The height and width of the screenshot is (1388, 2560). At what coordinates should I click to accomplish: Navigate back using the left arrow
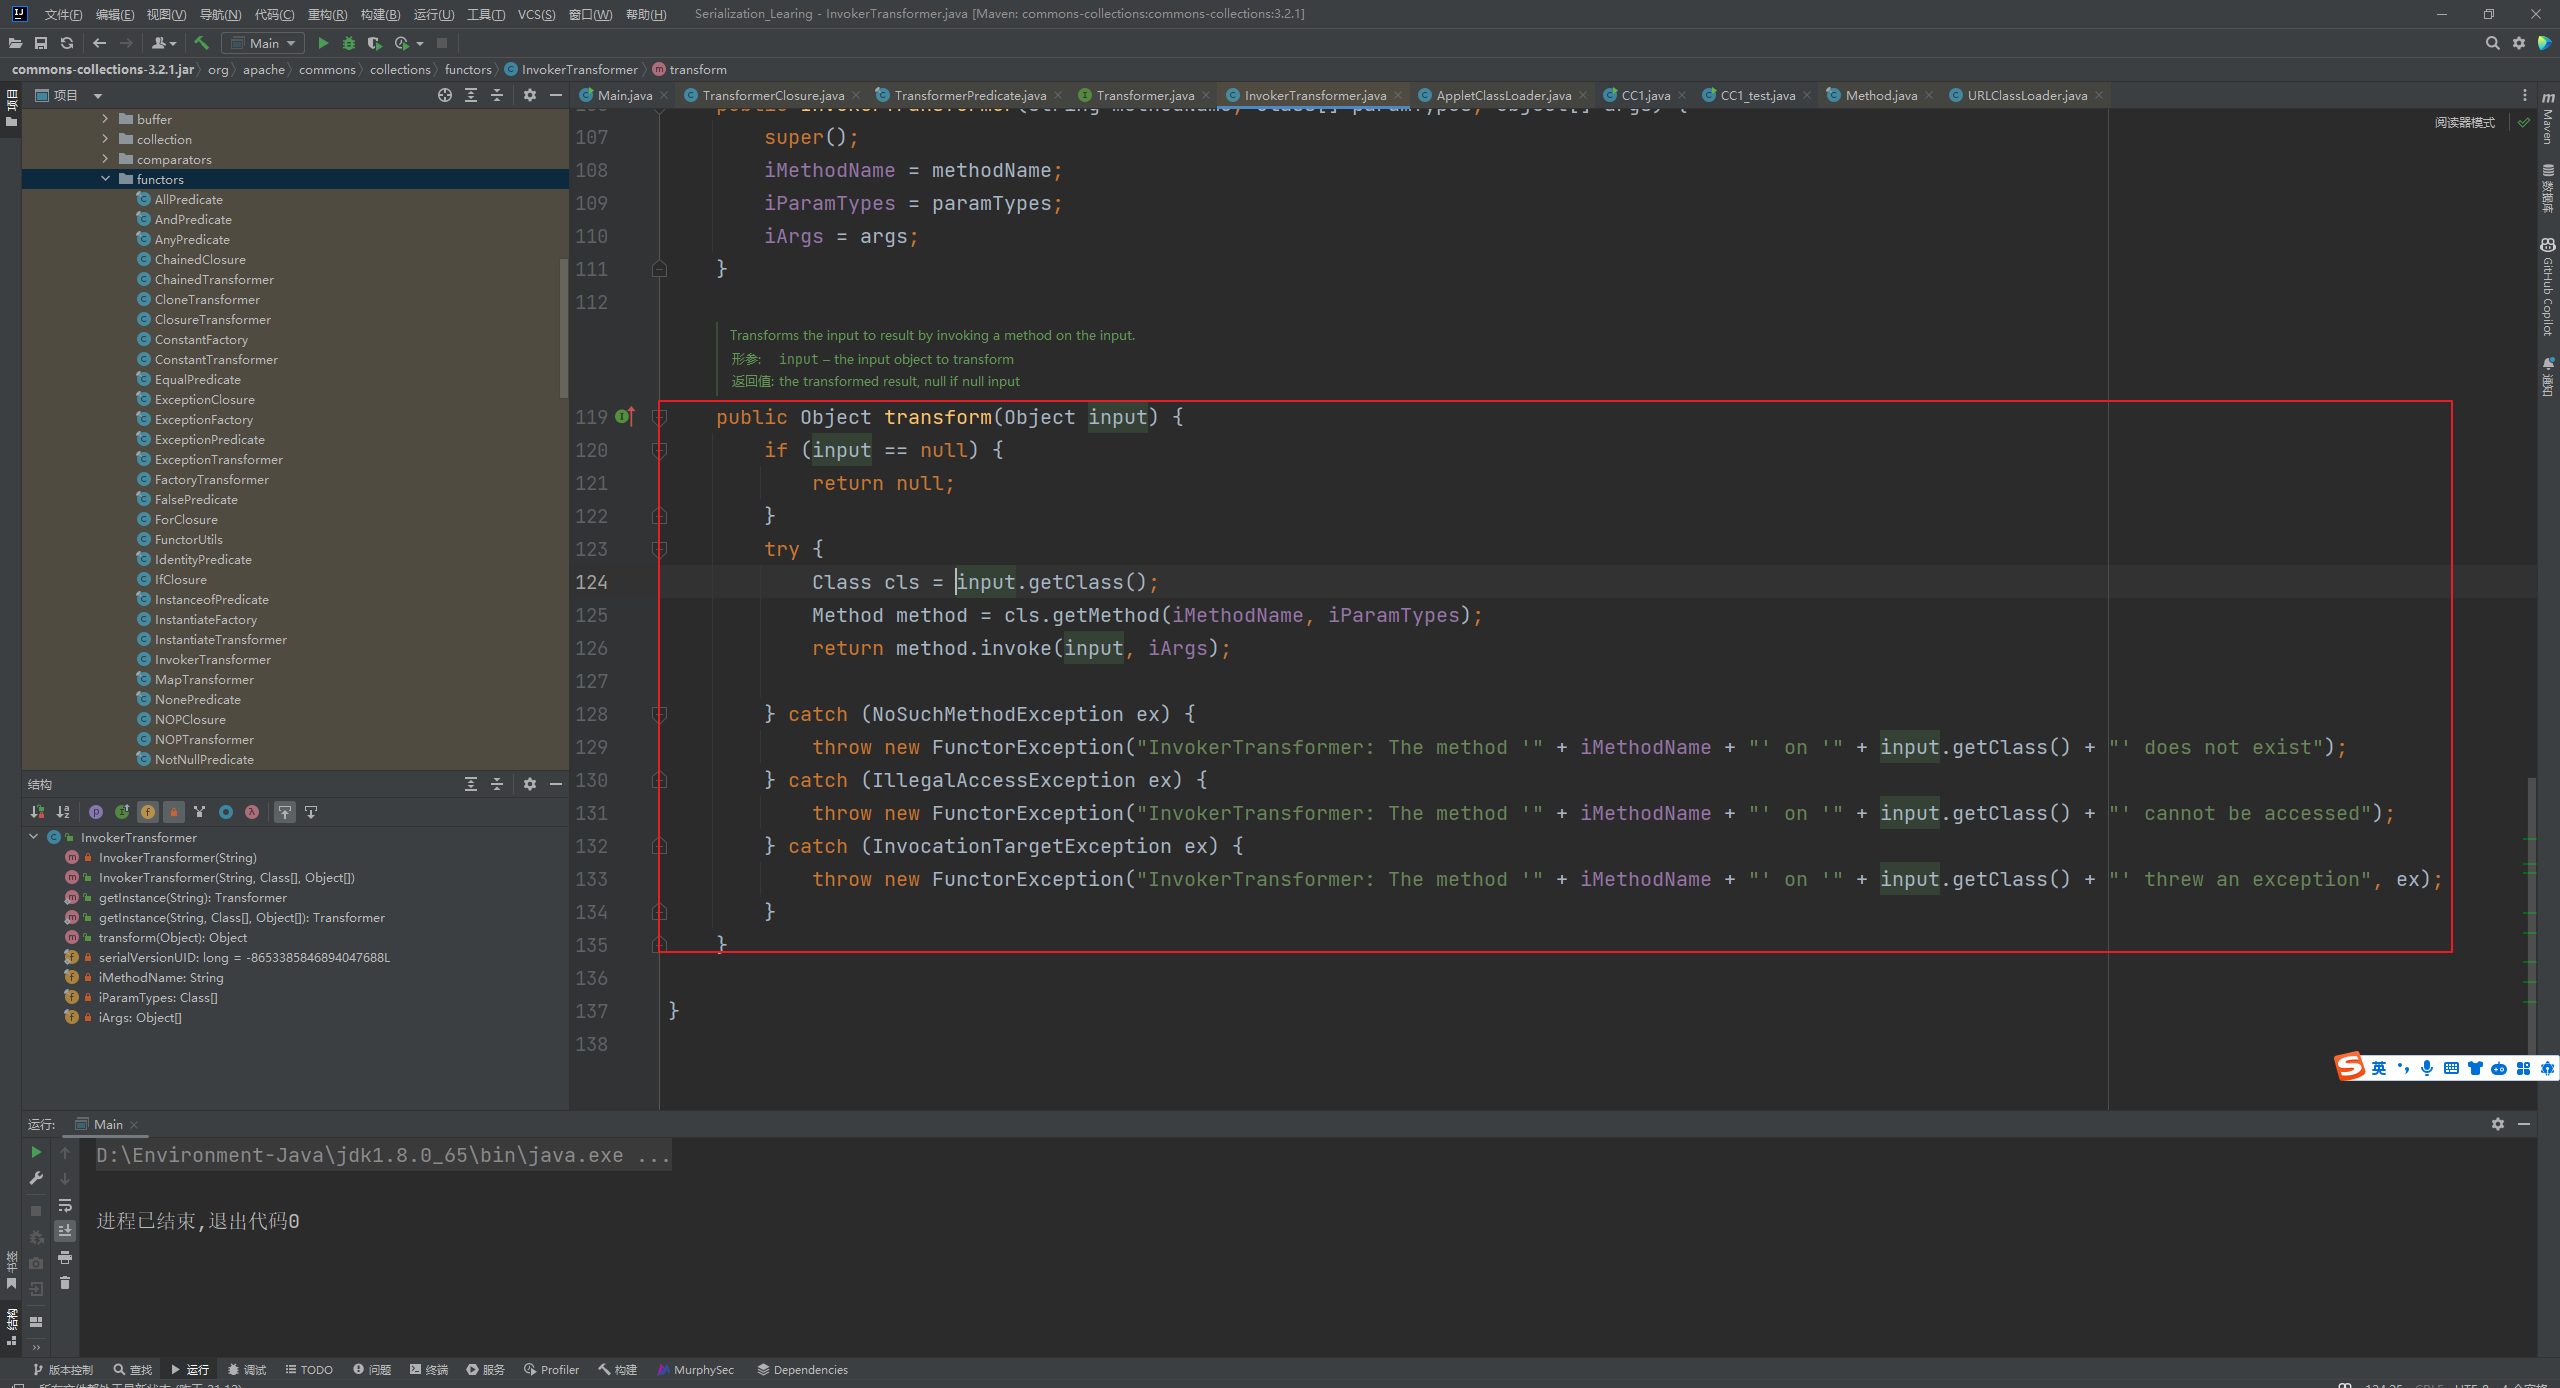pos(99,43)
